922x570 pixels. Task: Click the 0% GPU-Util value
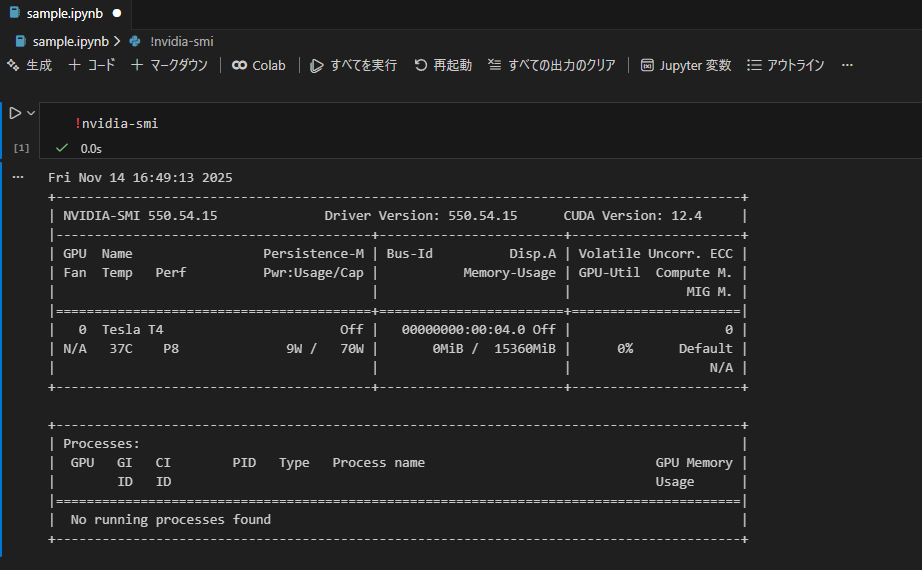tap(625, 349)
